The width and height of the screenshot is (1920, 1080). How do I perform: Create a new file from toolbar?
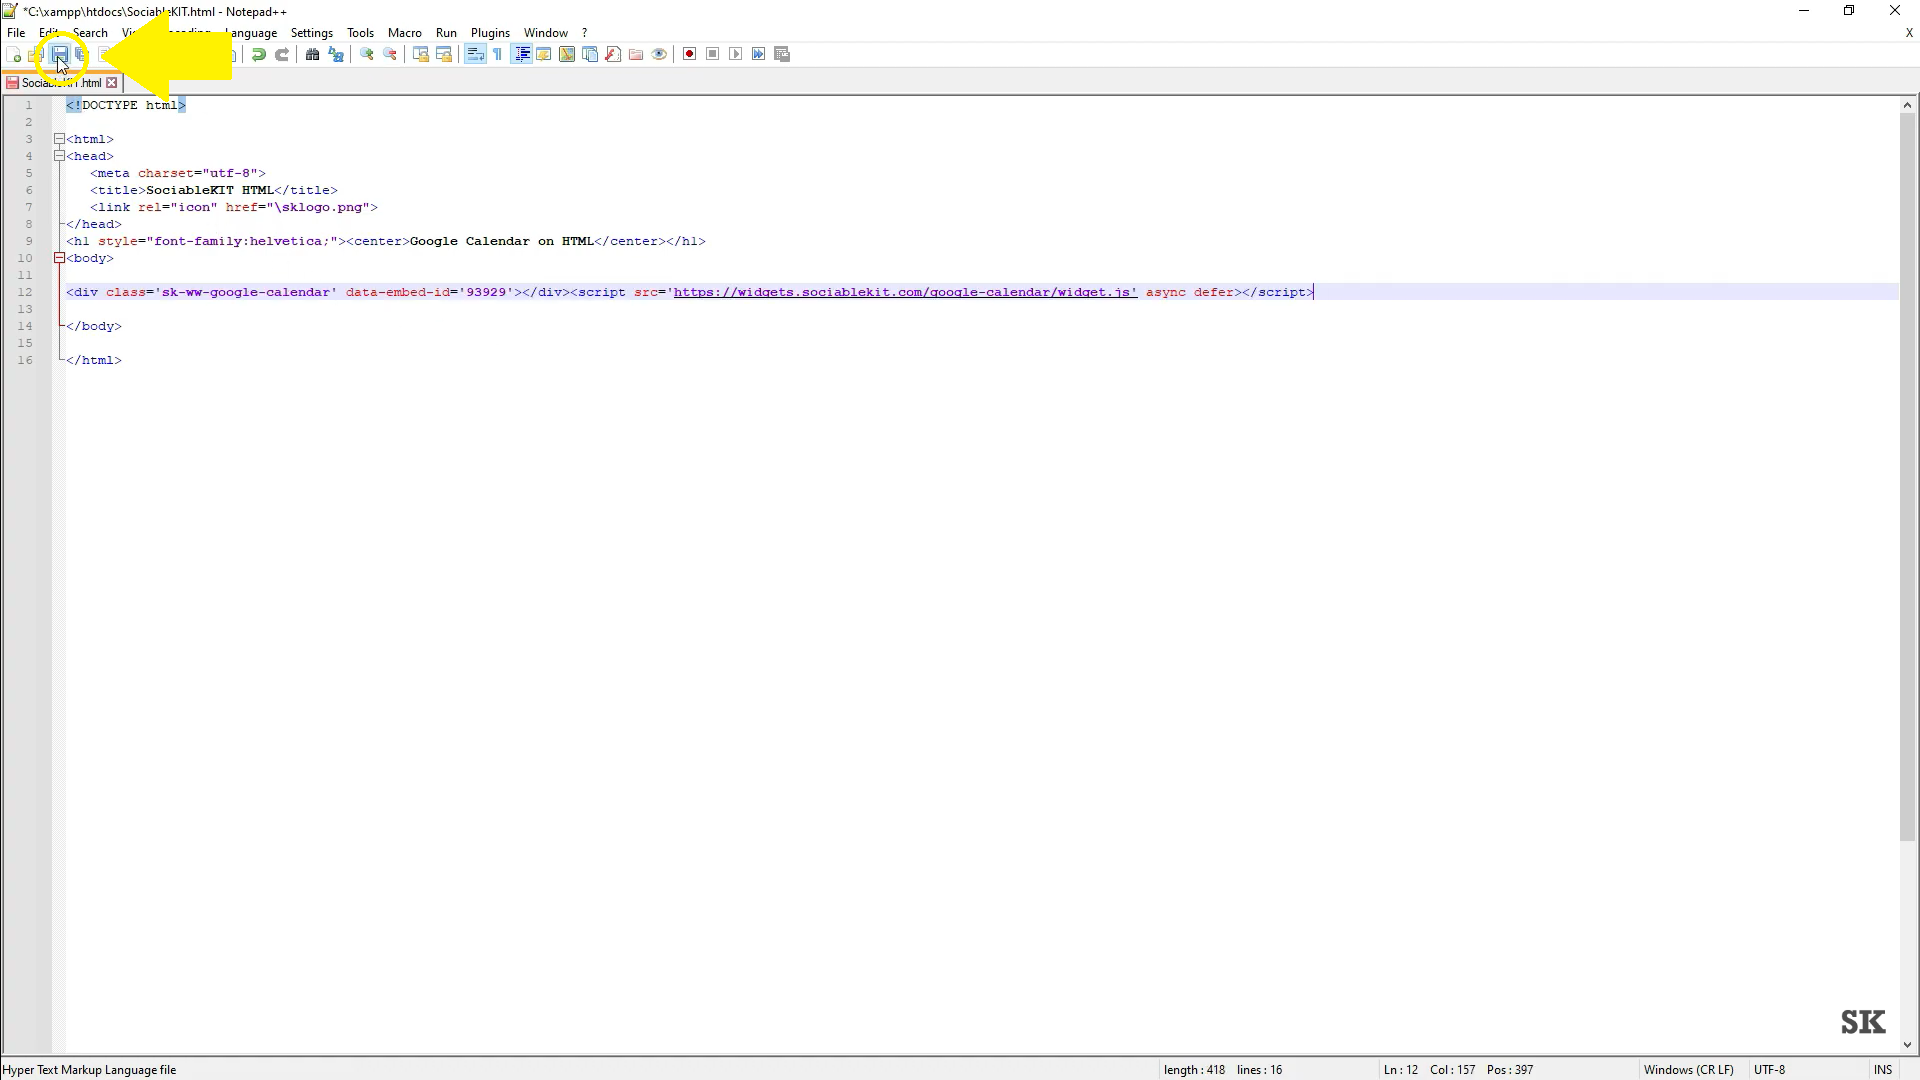14,55
